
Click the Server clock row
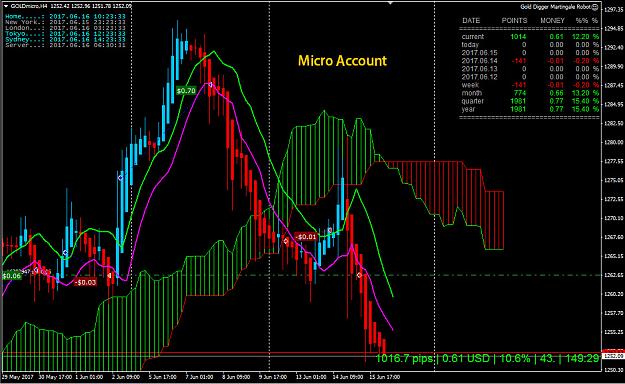pyautogui.click(x=65, y=45)
